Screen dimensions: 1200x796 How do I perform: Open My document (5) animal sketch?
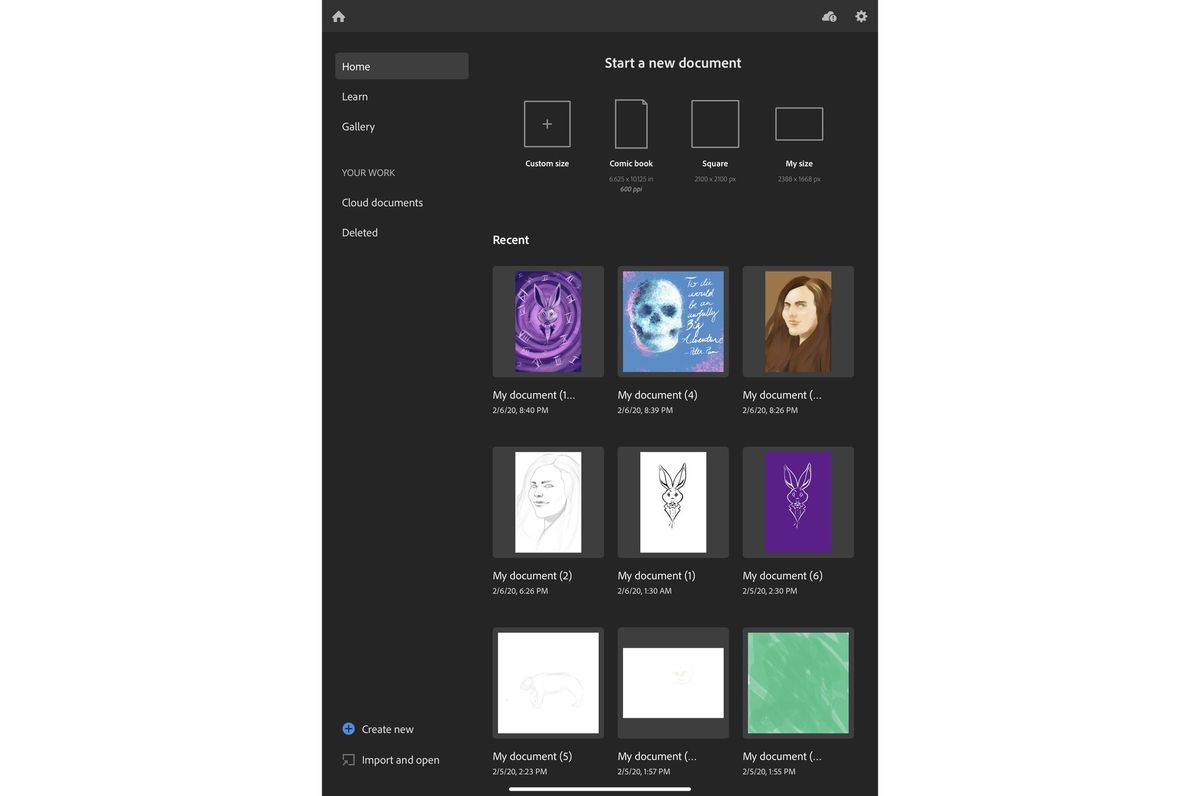pyautogui.click(x=548, y=681)
